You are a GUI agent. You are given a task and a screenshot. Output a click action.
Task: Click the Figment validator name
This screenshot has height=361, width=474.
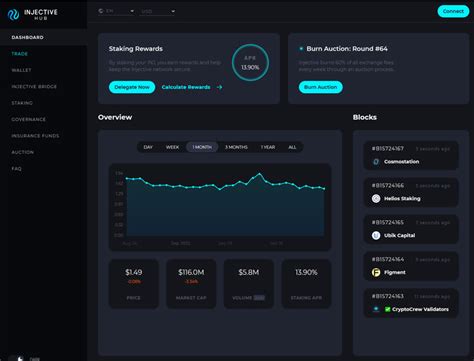pos(395,272)
